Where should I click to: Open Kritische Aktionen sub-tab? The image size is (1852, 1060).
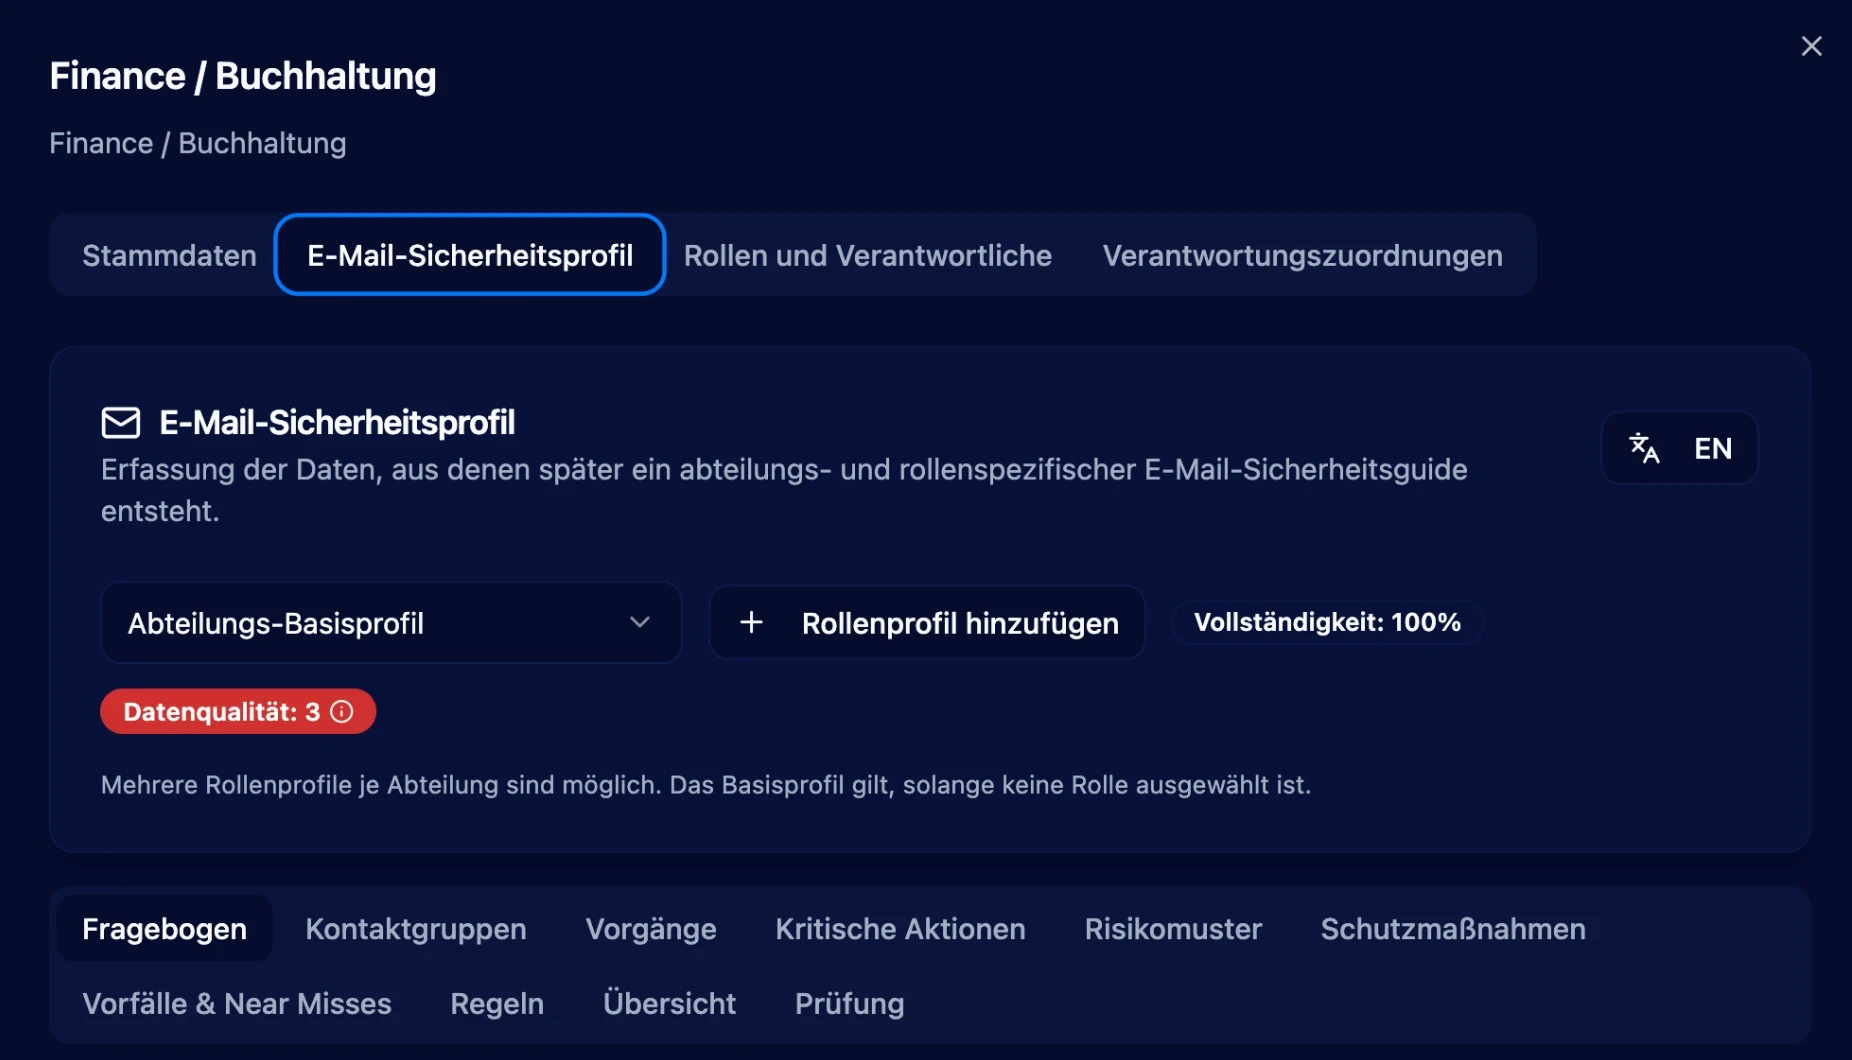coord(900,928)
